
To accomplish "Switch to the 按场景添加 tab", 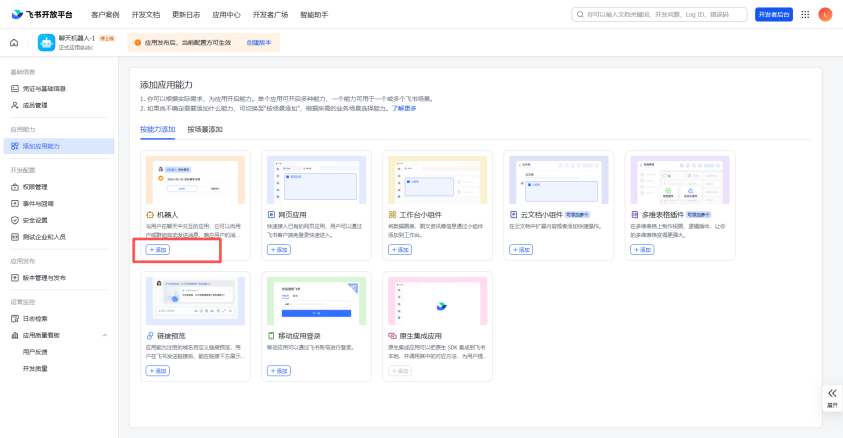I will point(205,130).
